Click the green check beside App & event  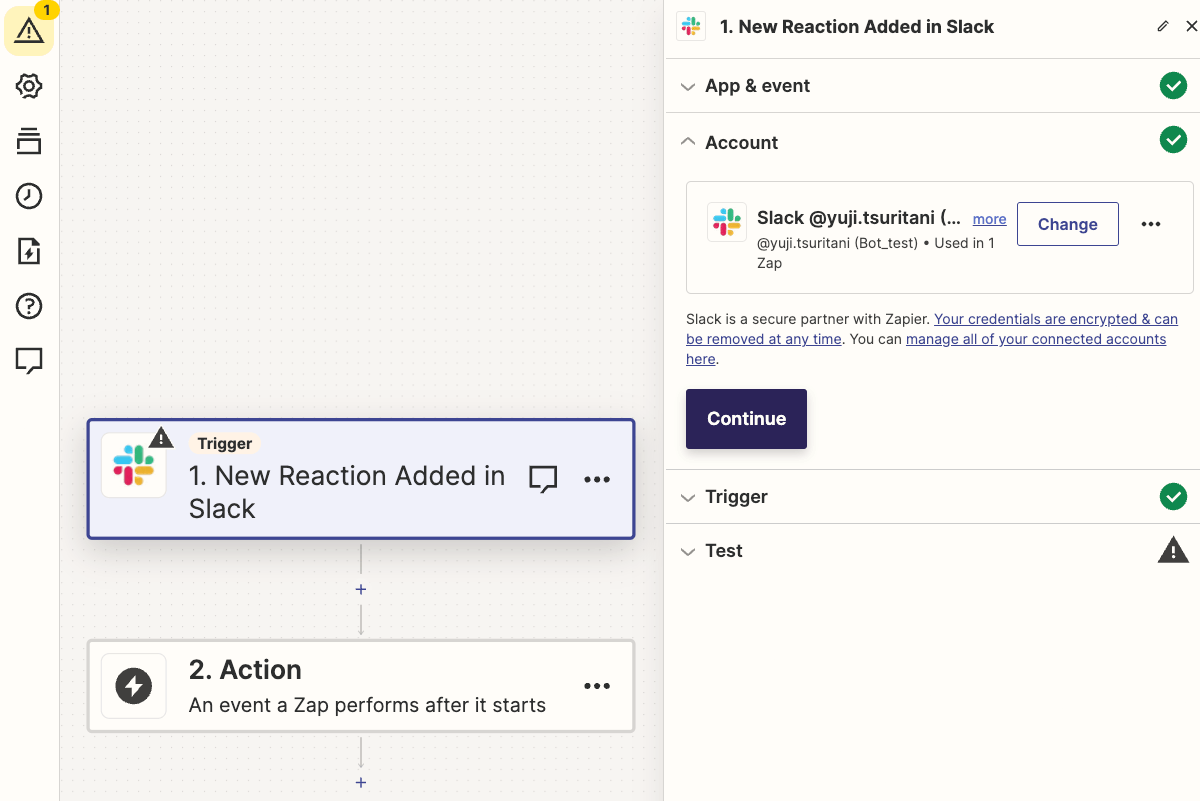pyautogui.click(x=1173, y=86)
